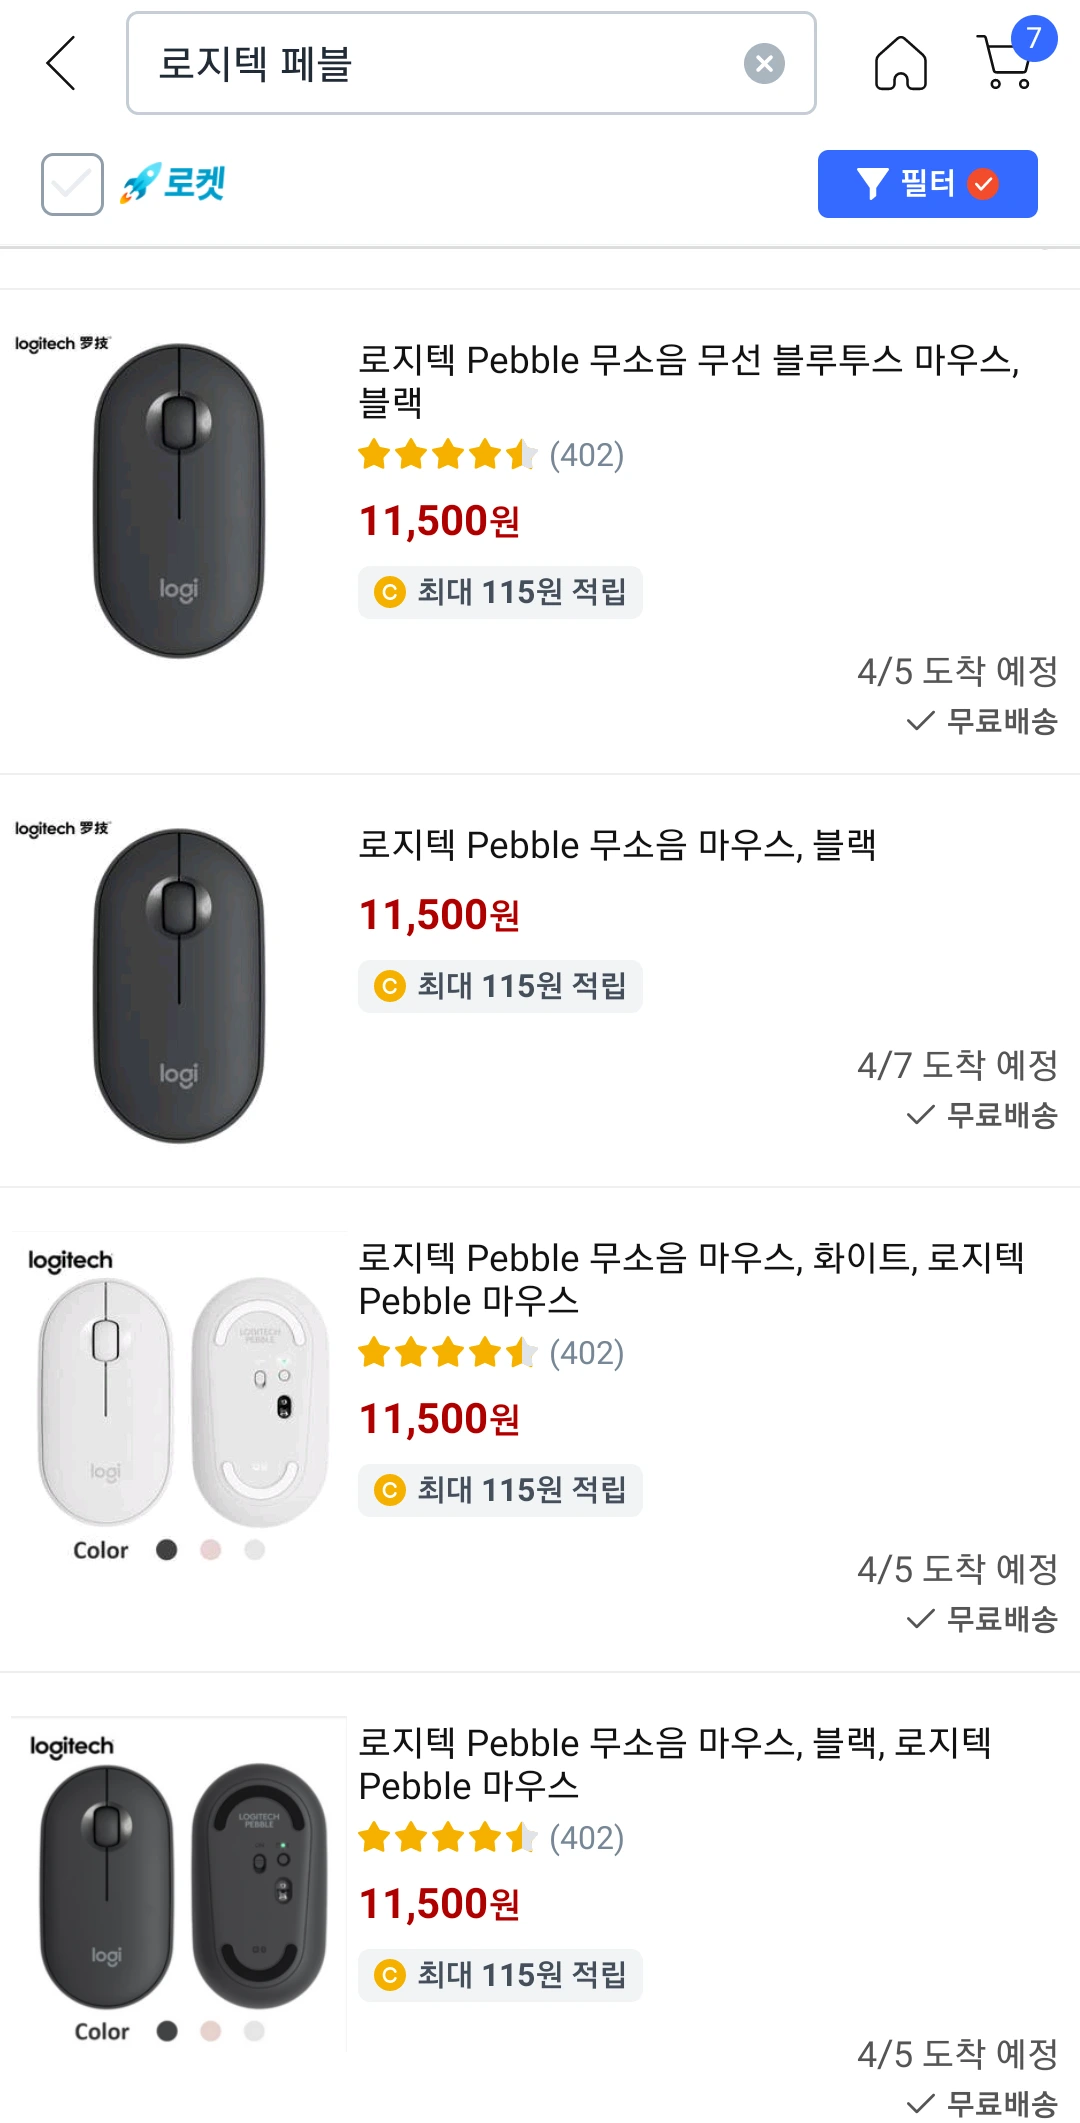Viewport: 1080px width, 2123px height.
Task: Go back using the left arrow icon
Action: point(62,63)
